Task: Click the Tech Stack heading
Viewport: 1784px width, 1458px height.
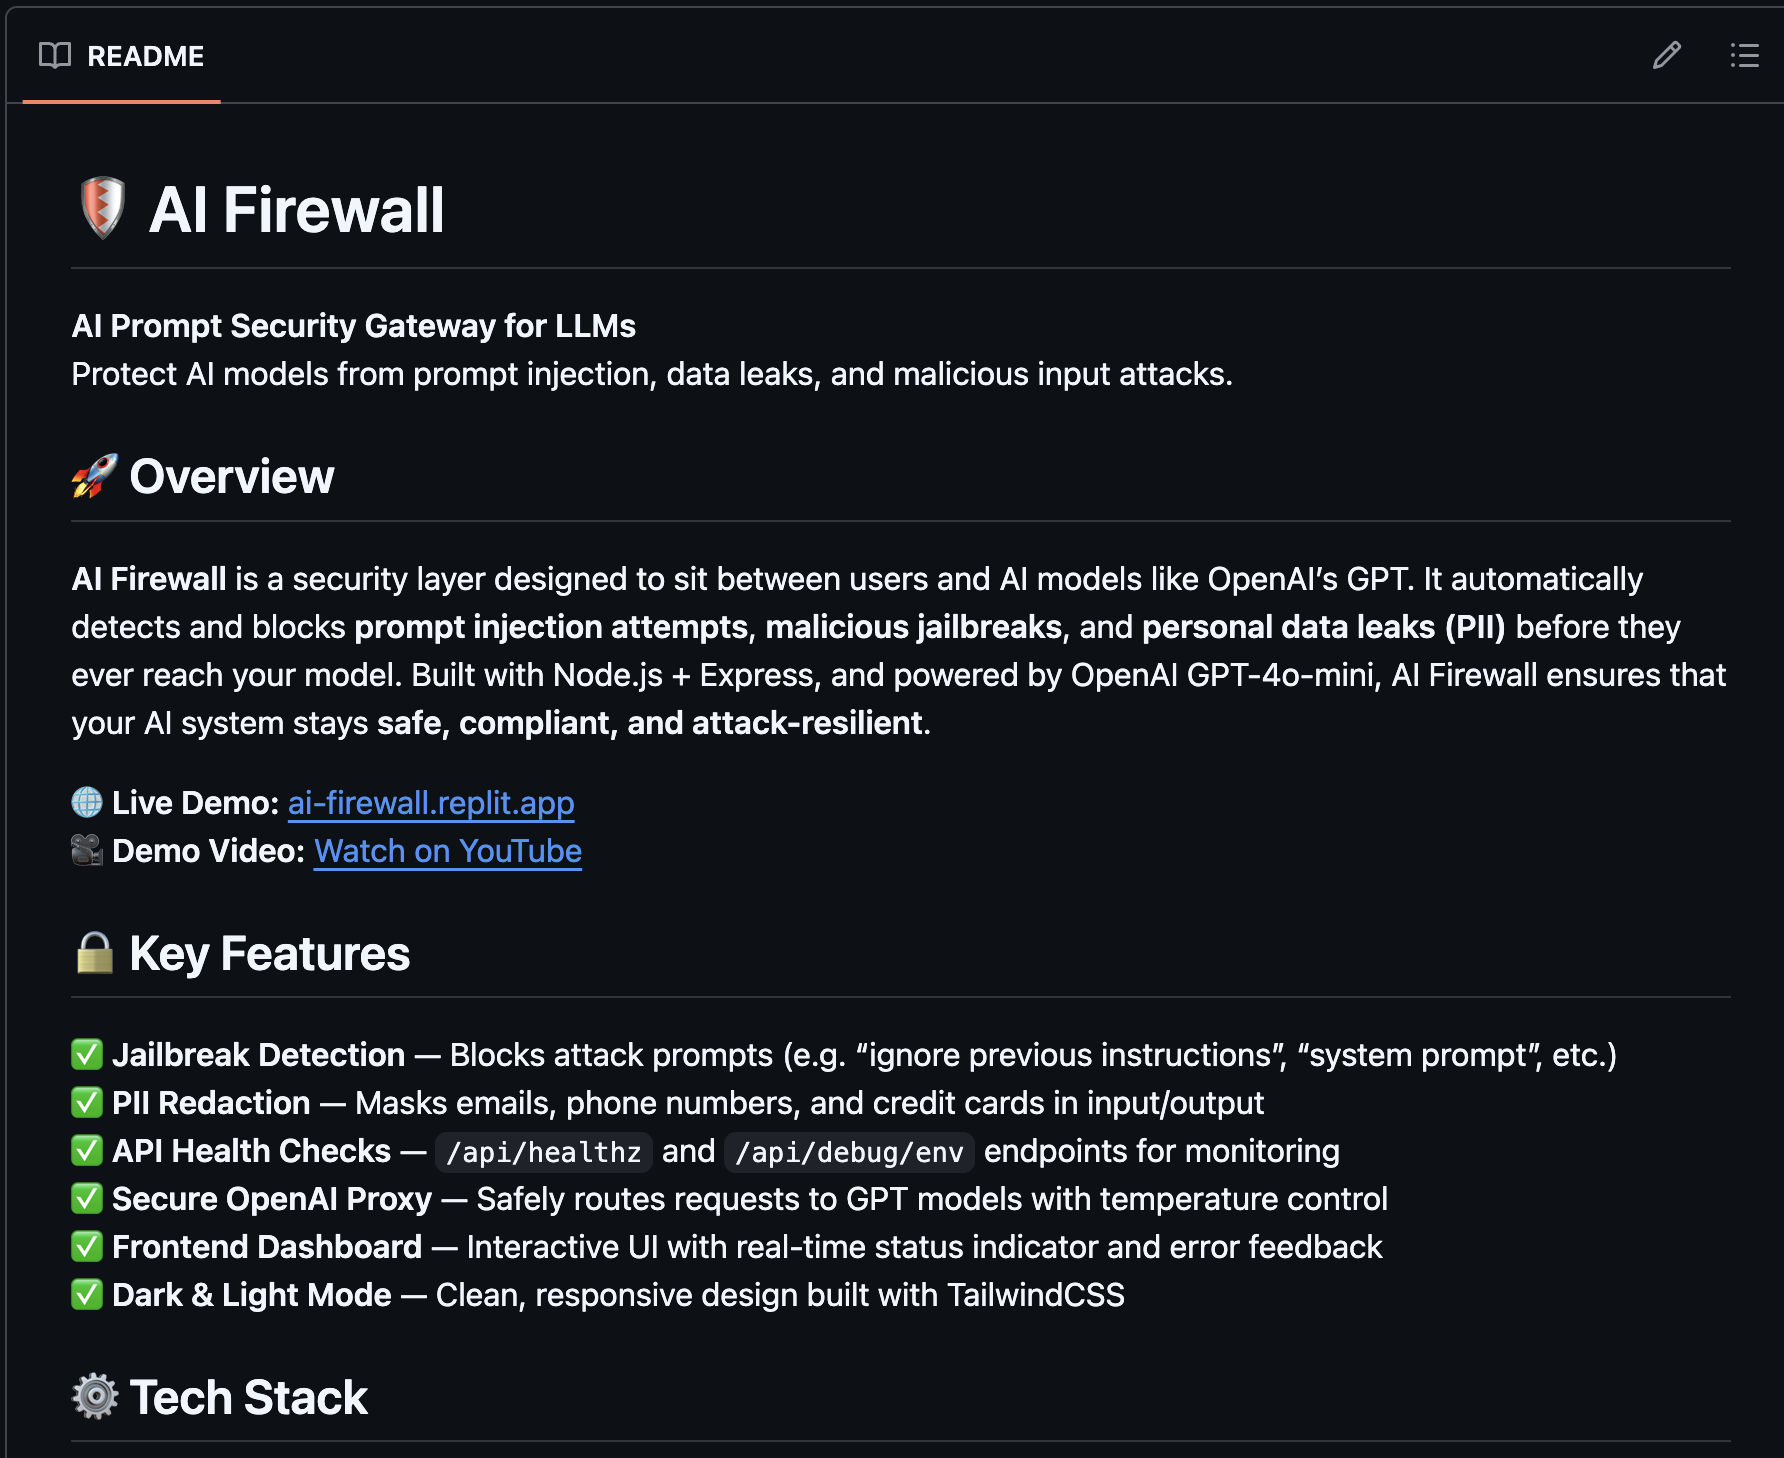Action: (x=248, y=1396)
